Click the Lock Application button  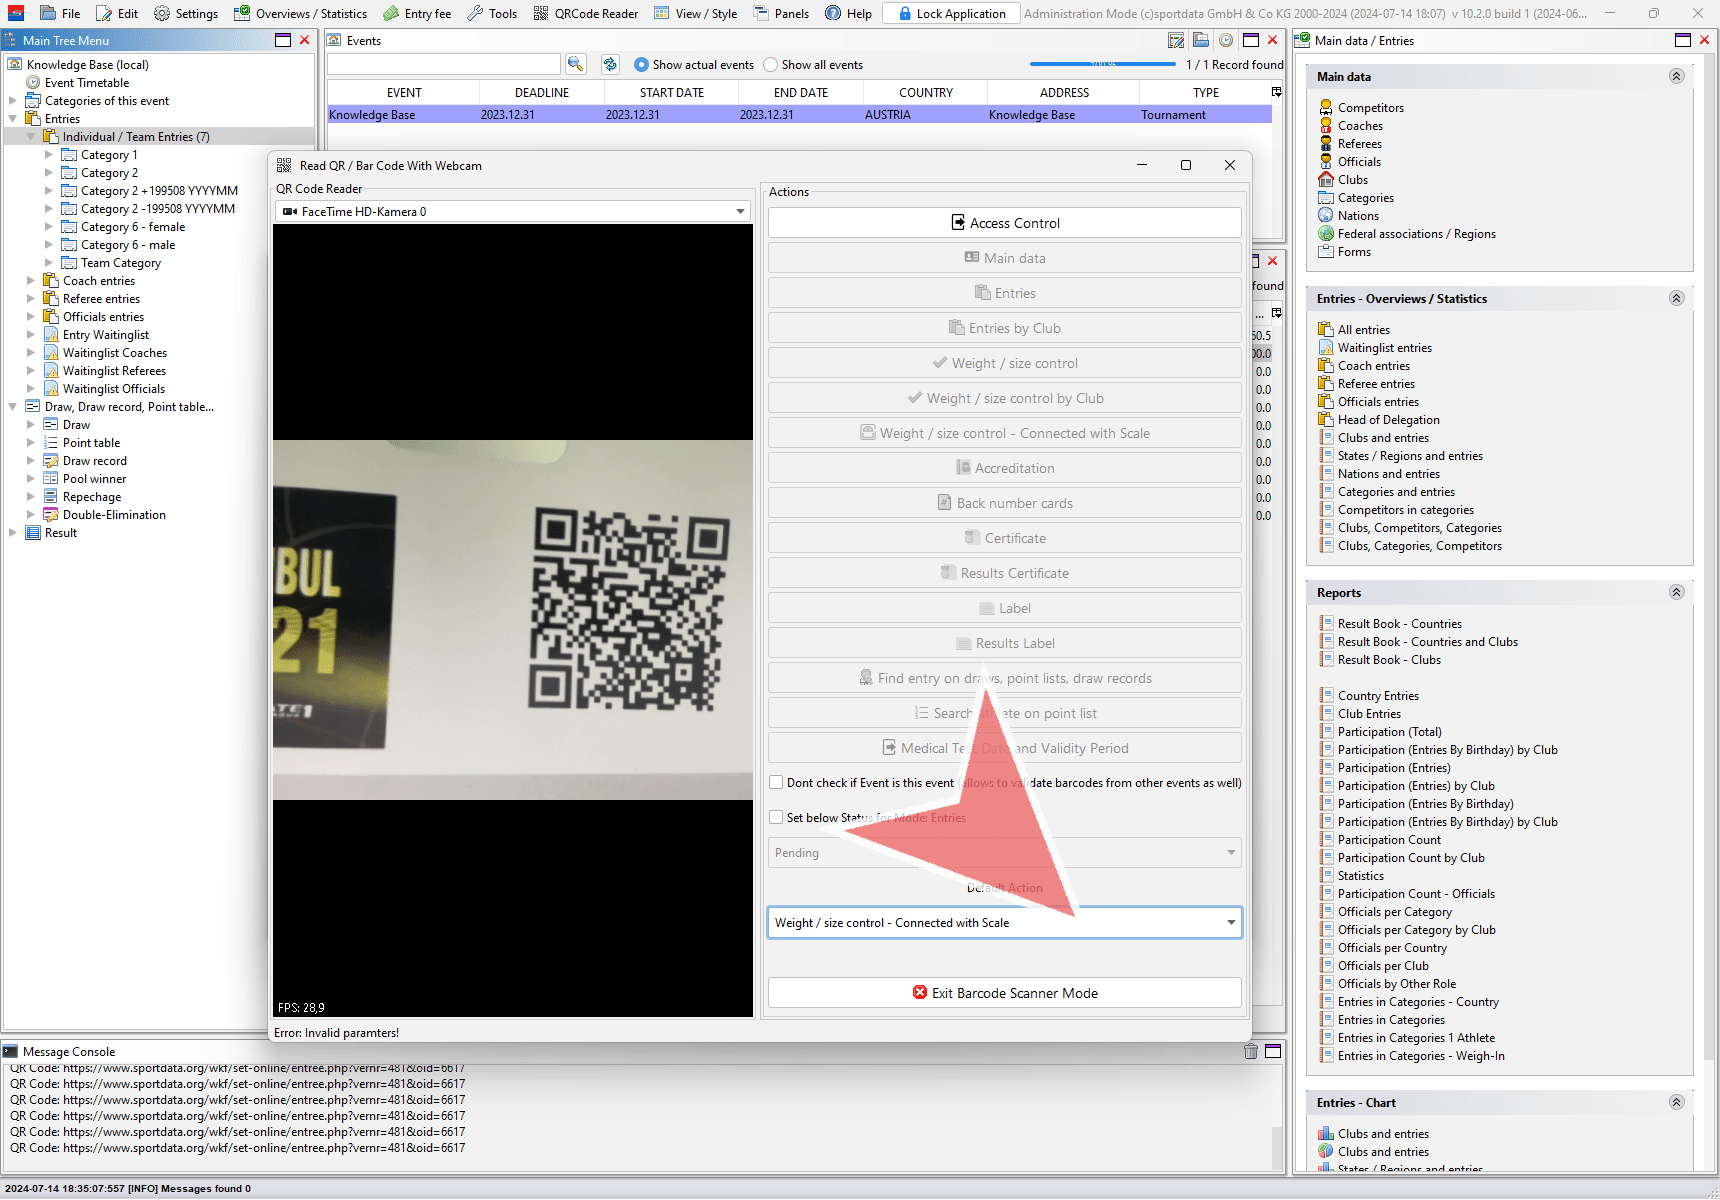coord(951,13)
